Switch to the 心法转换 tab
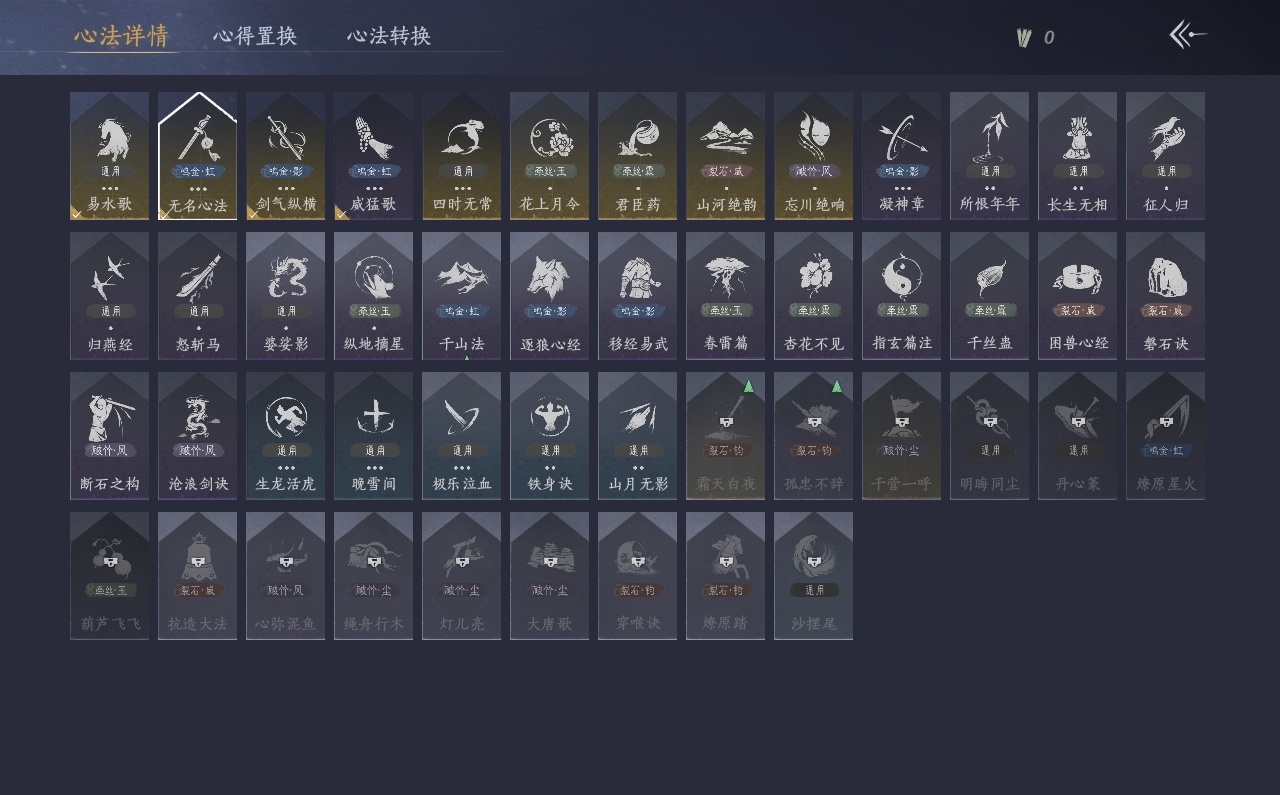This screenshot has width=1280, height=795. (389, 36)
